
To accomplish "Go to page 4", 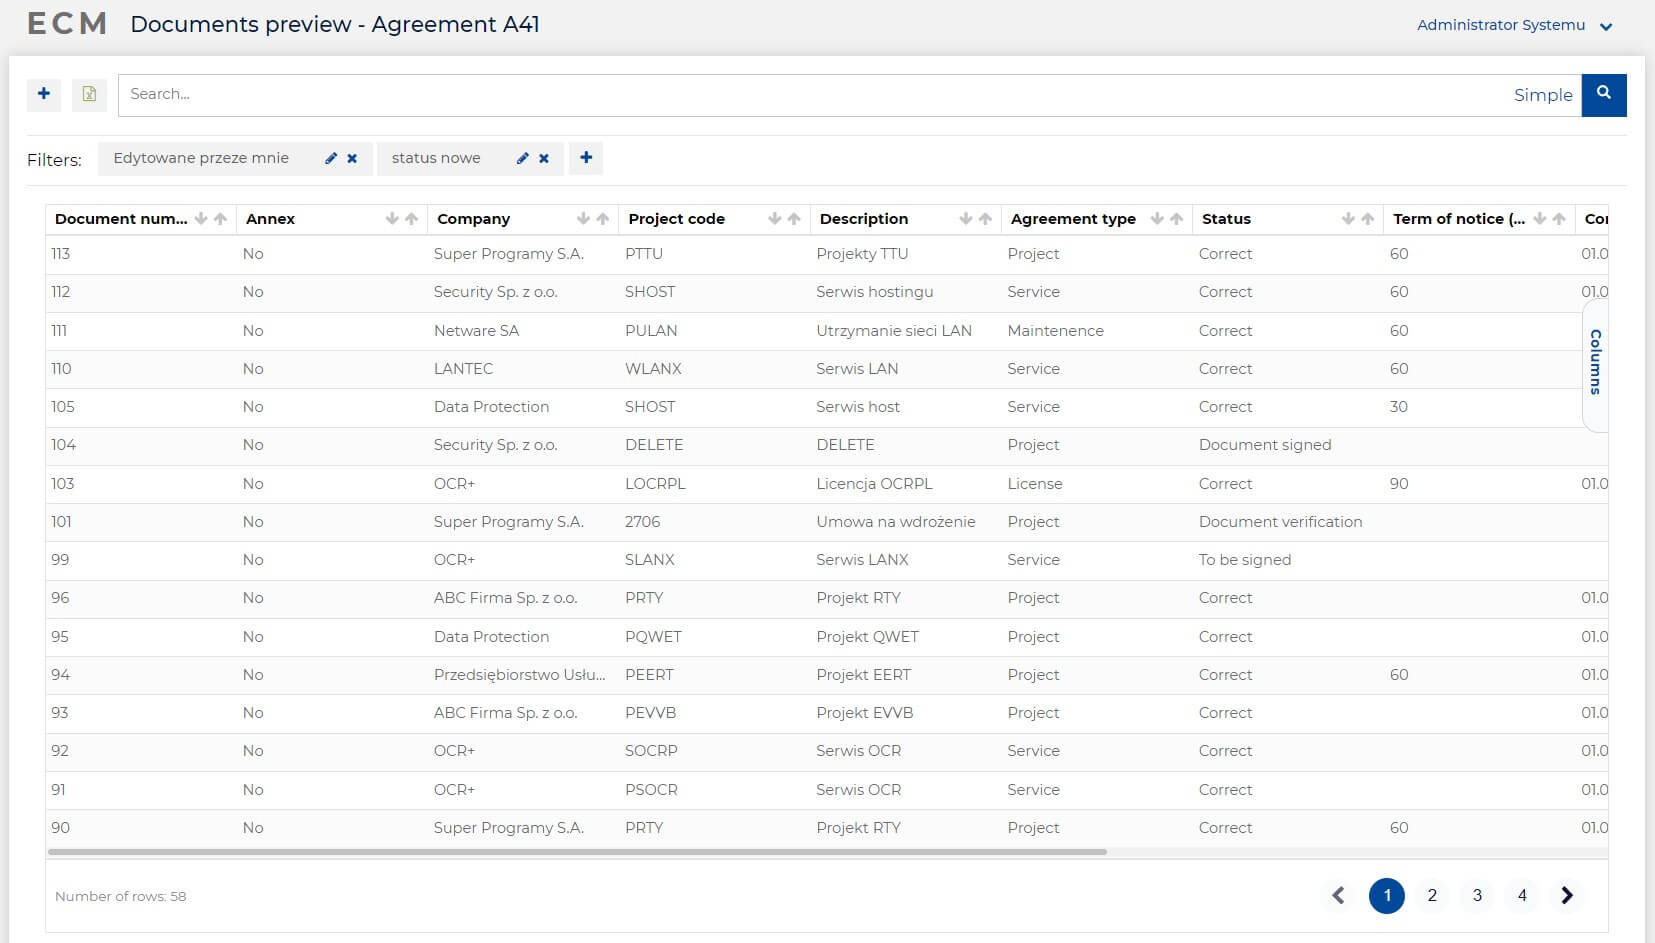I will [1522, 896].
